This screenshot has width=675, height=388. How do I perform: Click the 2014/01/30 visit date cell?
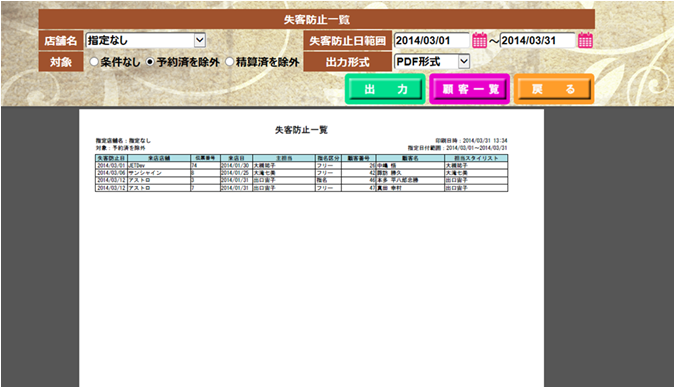click(x=236, y=165)
